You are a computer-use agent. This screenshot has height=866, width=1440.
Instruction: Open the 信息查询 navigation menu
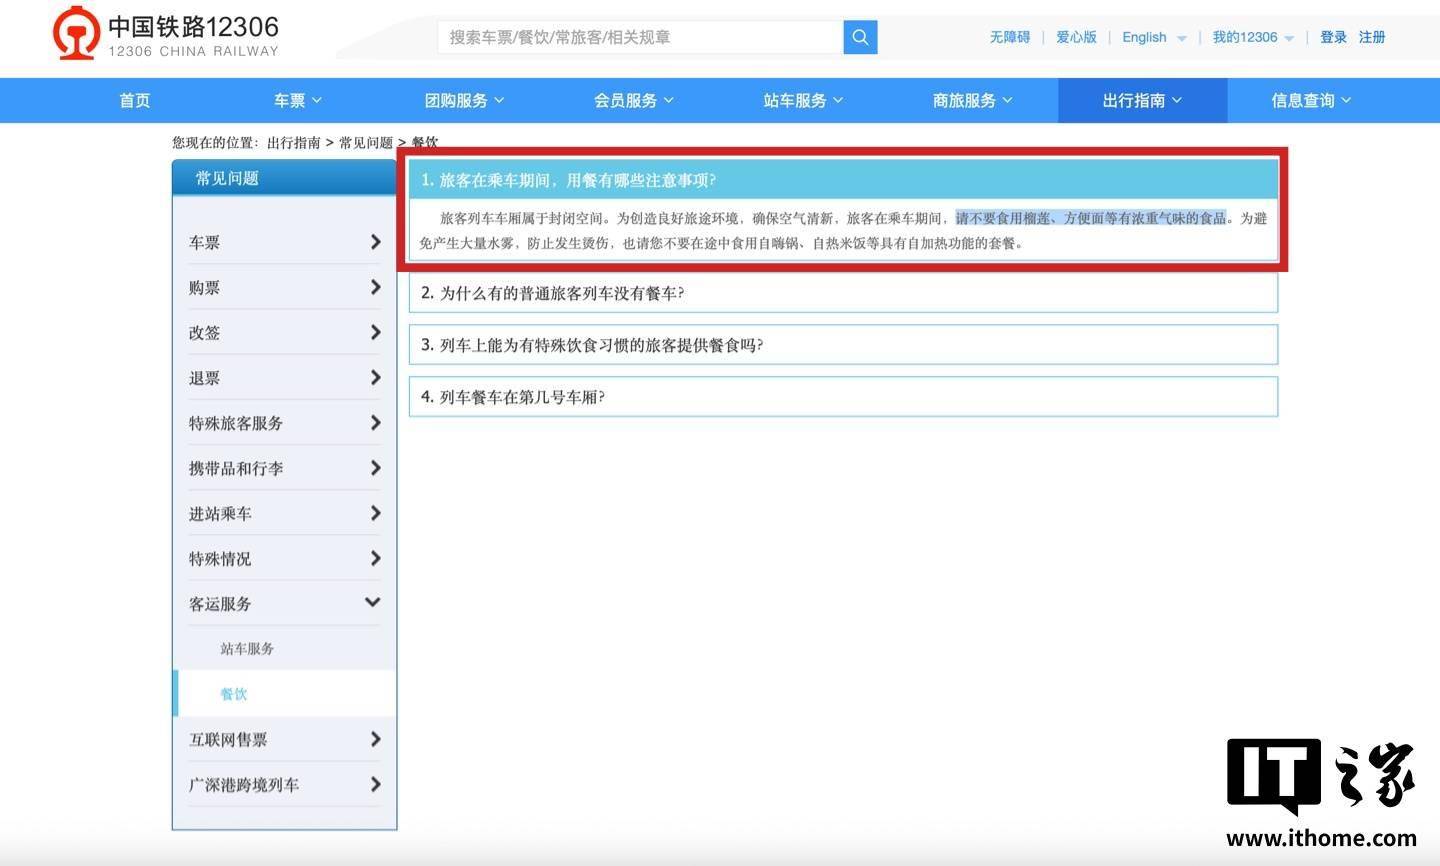tap(1311, 100)
